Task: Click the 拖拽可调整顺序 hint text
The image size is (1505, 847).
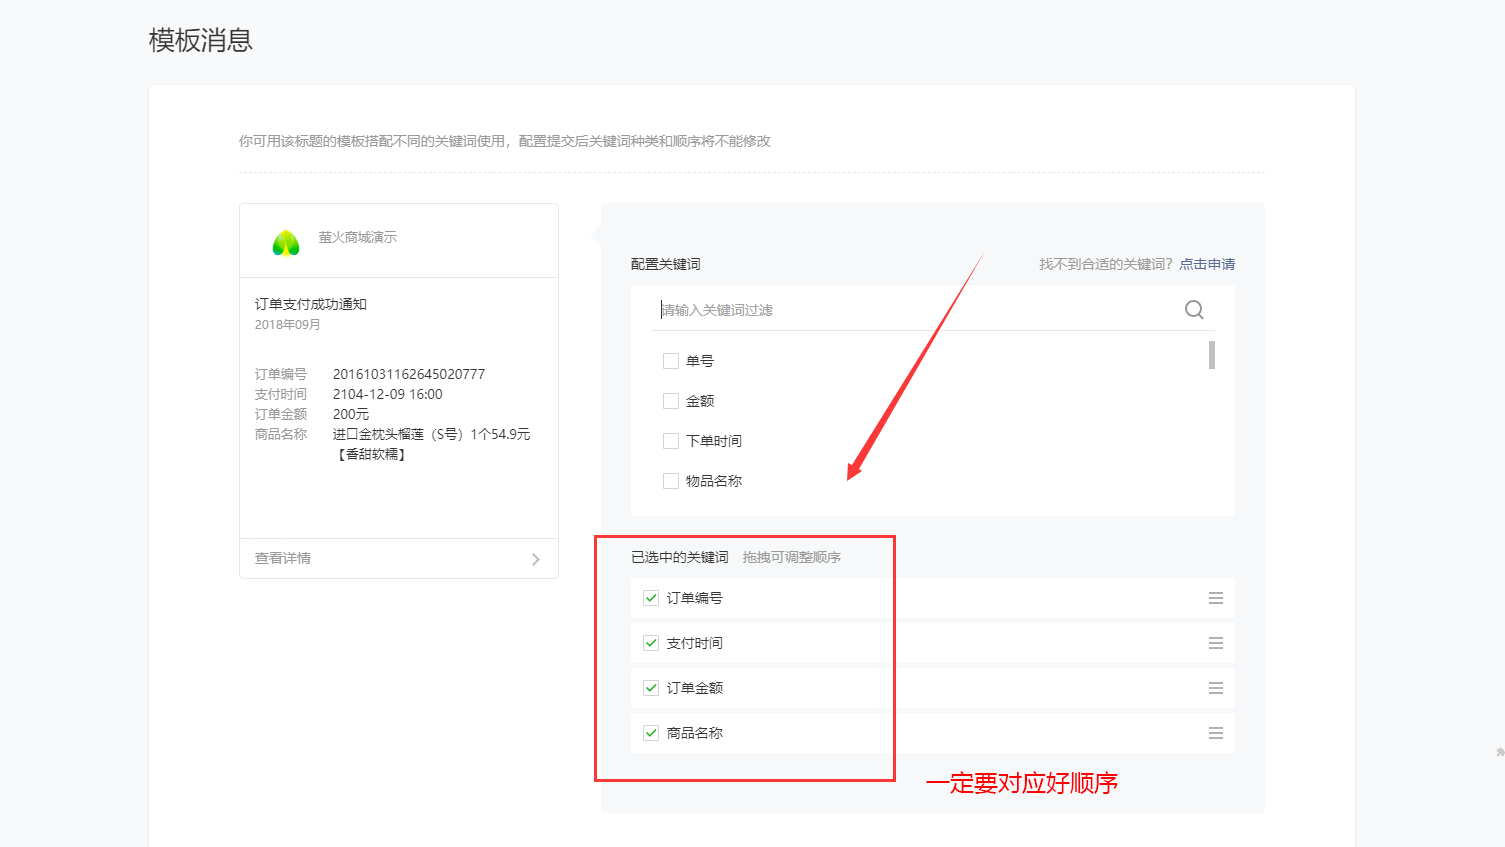Action: 792,557
